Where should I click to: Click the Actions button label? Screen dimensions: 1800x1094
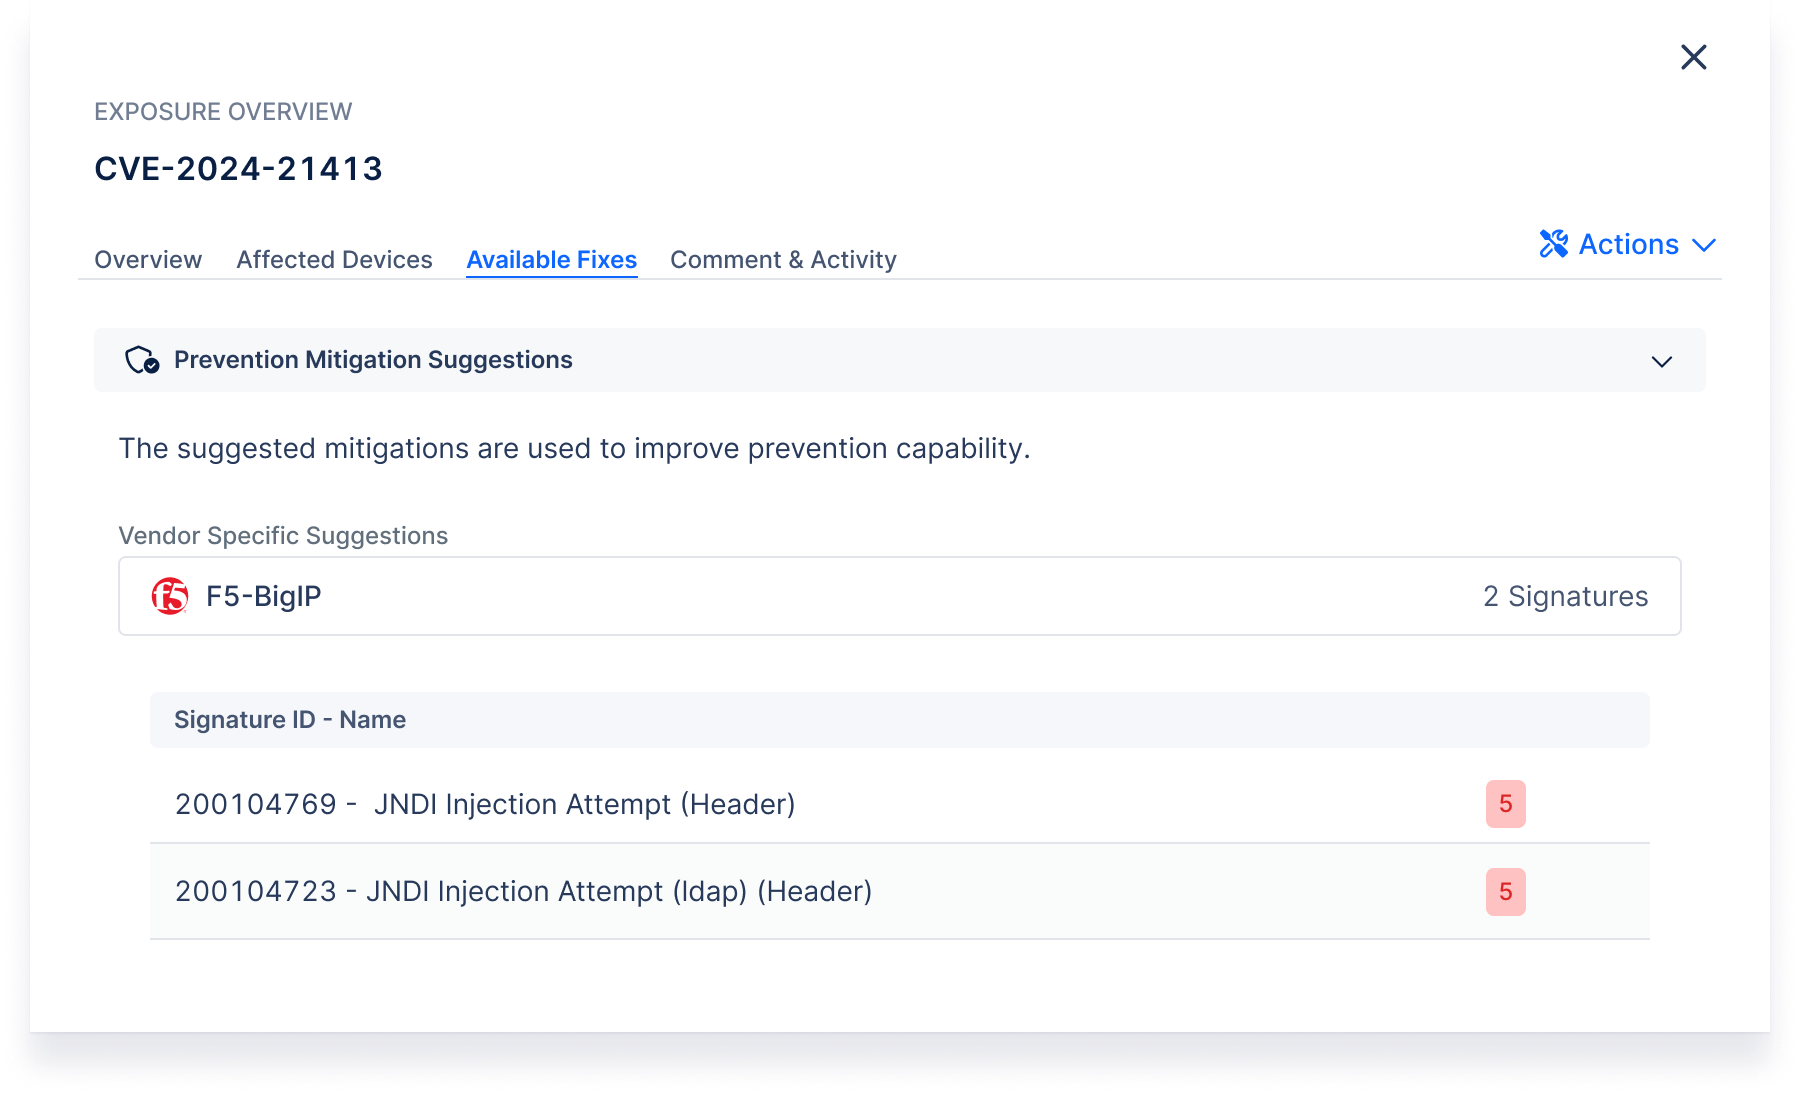[x=1628, y=245]
